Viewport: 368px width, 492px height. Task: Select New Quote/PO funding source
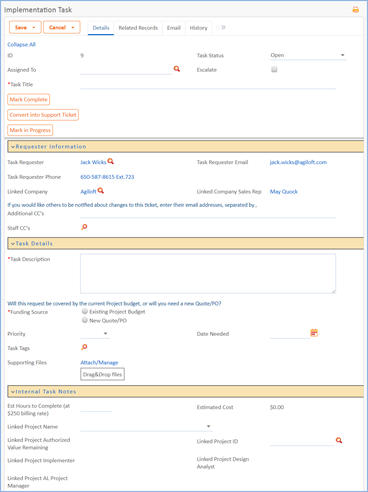[85, 320]
